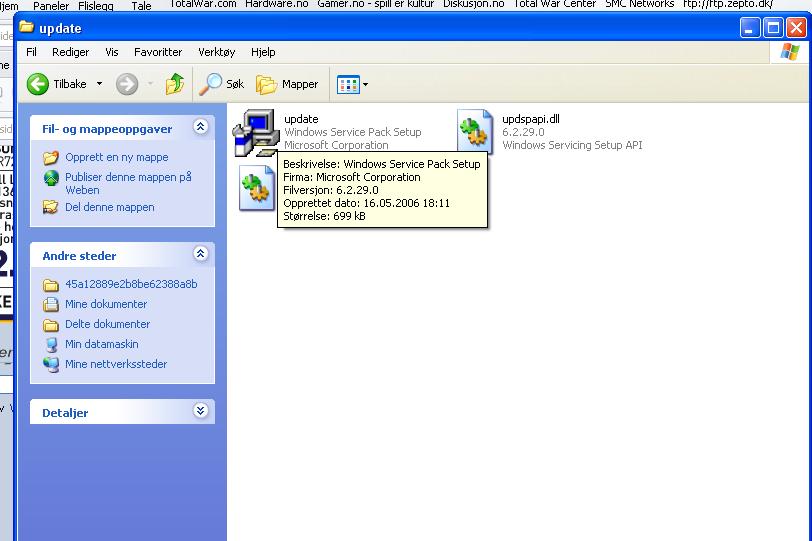Screen dimensions: 812x541
Task: Select the updspapi.dll file name
Action: 531,119
